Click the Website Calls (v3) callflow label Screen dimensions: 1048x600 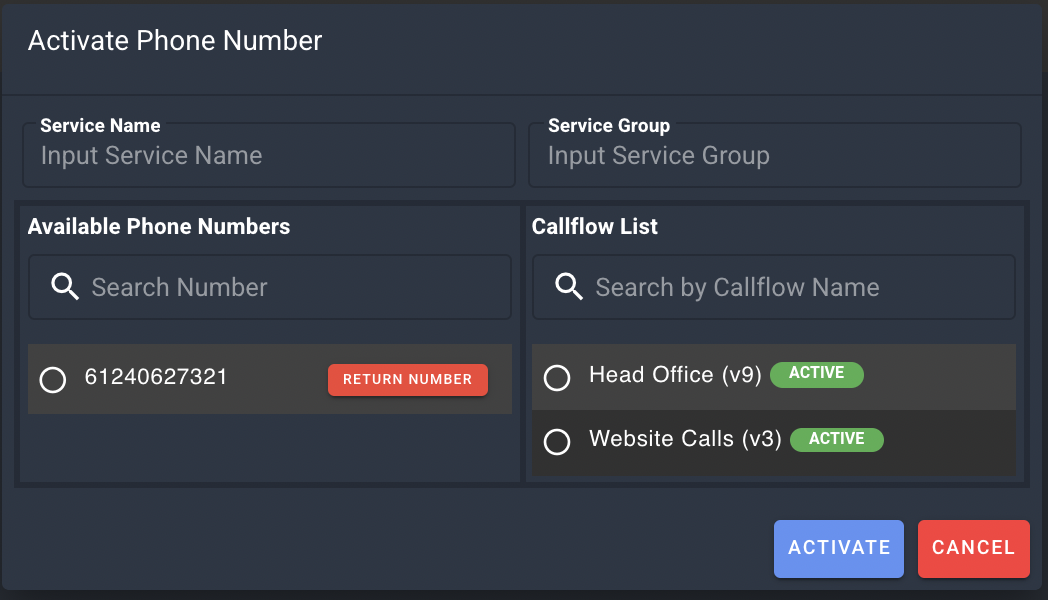pyautogui.click(x=685, y=439)
